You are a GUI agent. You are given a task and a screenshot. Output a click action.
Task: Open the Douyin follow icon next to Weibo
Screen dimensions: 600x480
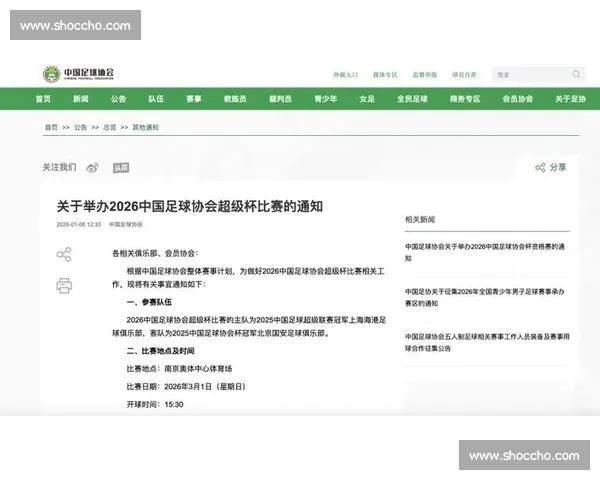point(121,168)
